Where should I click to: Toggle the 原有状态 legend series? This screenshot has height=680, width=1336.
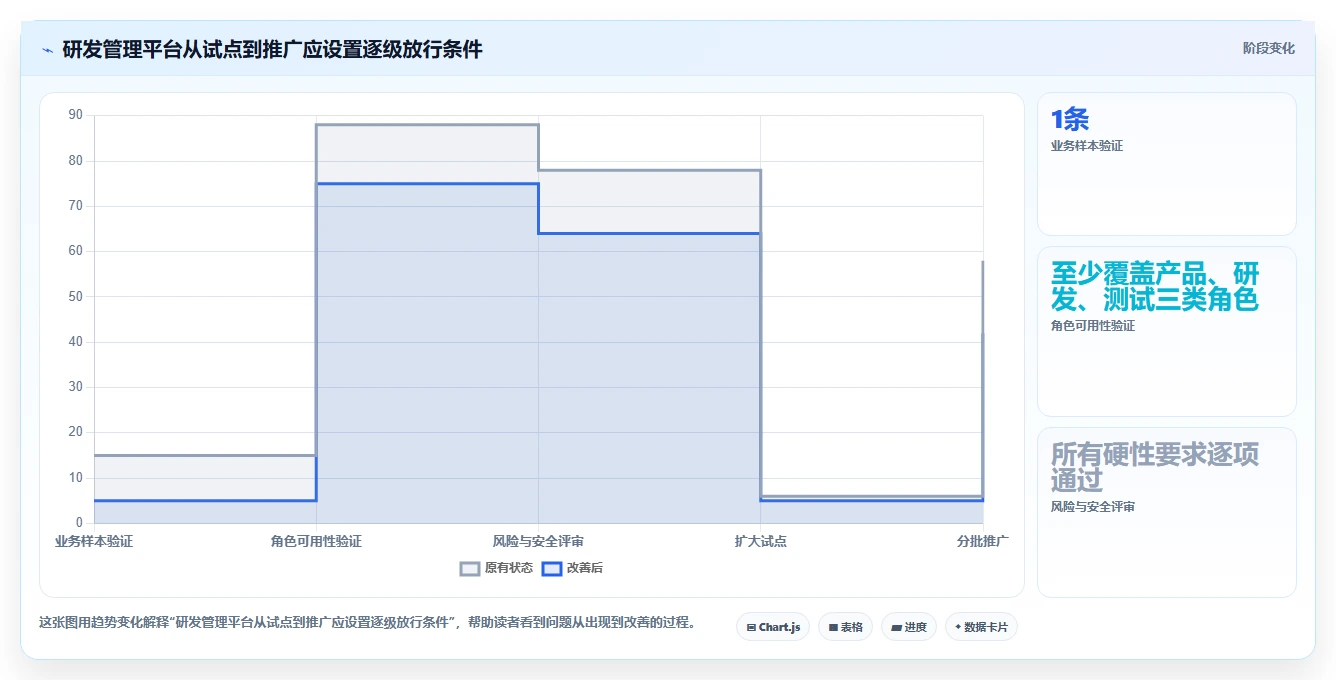pos(496,568)
